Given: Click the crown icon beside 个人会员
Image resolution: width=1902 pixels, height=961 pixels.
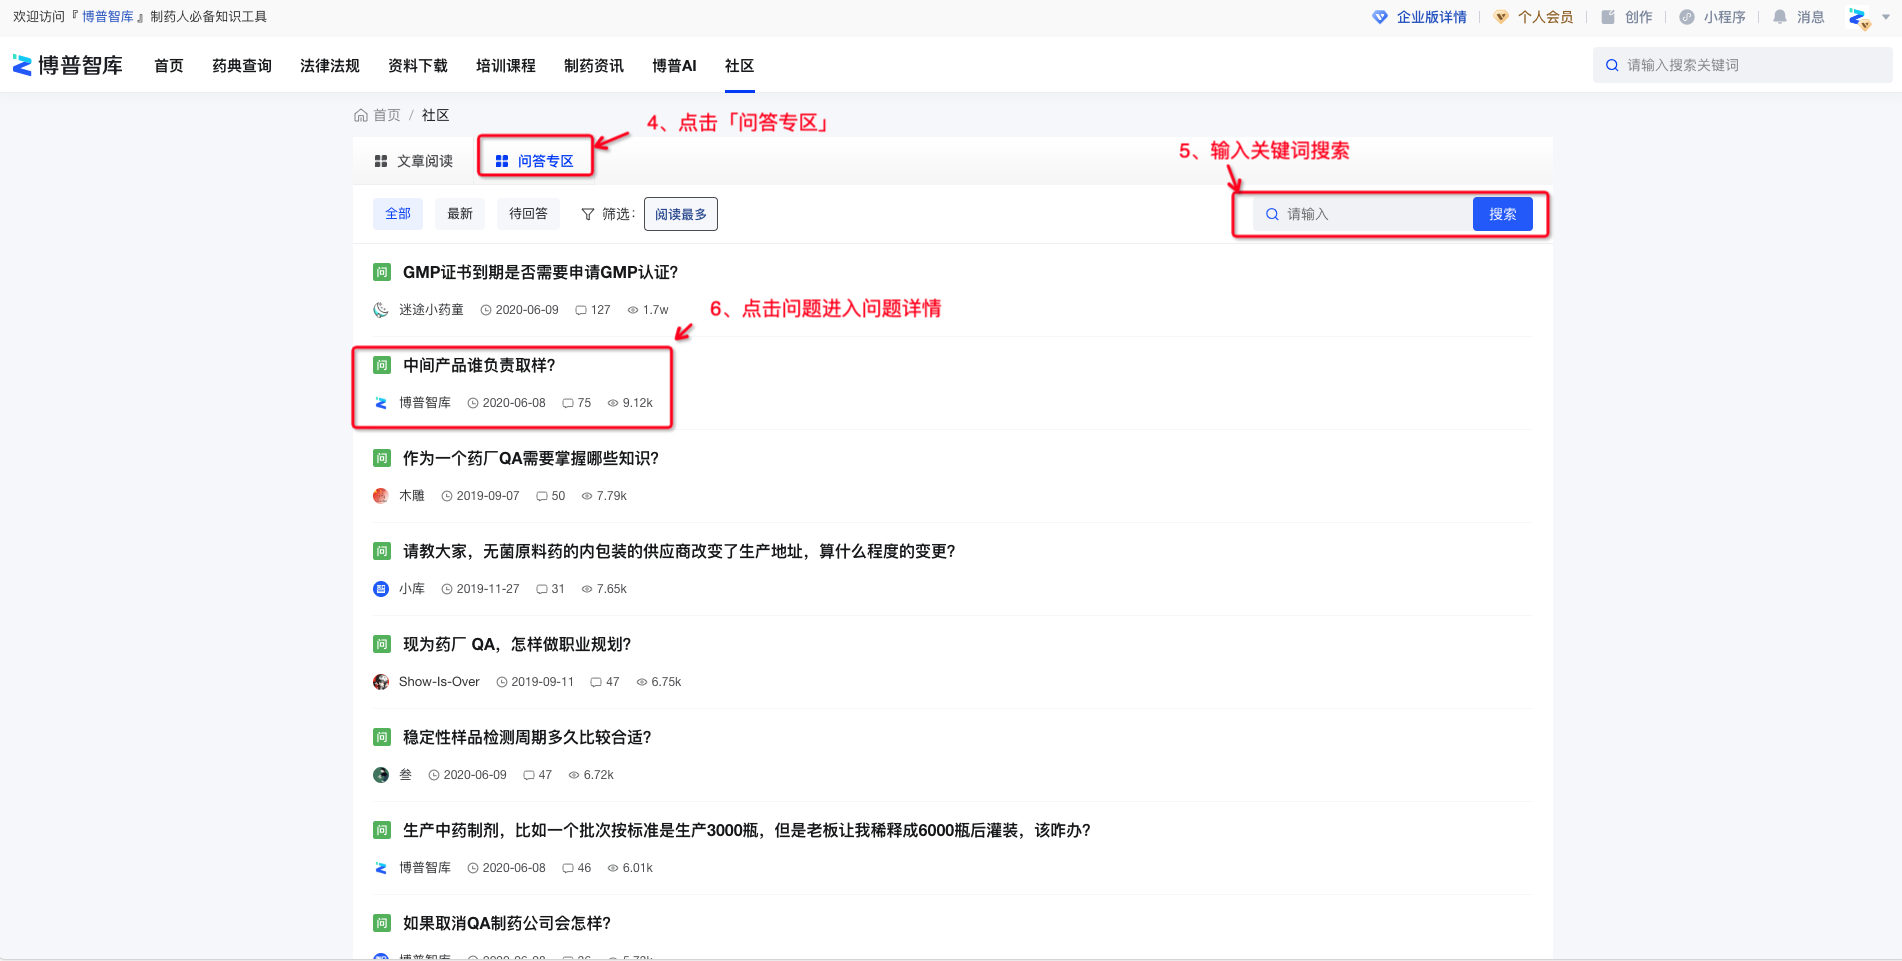Looking at the screenshot, I should point(1501,17).
